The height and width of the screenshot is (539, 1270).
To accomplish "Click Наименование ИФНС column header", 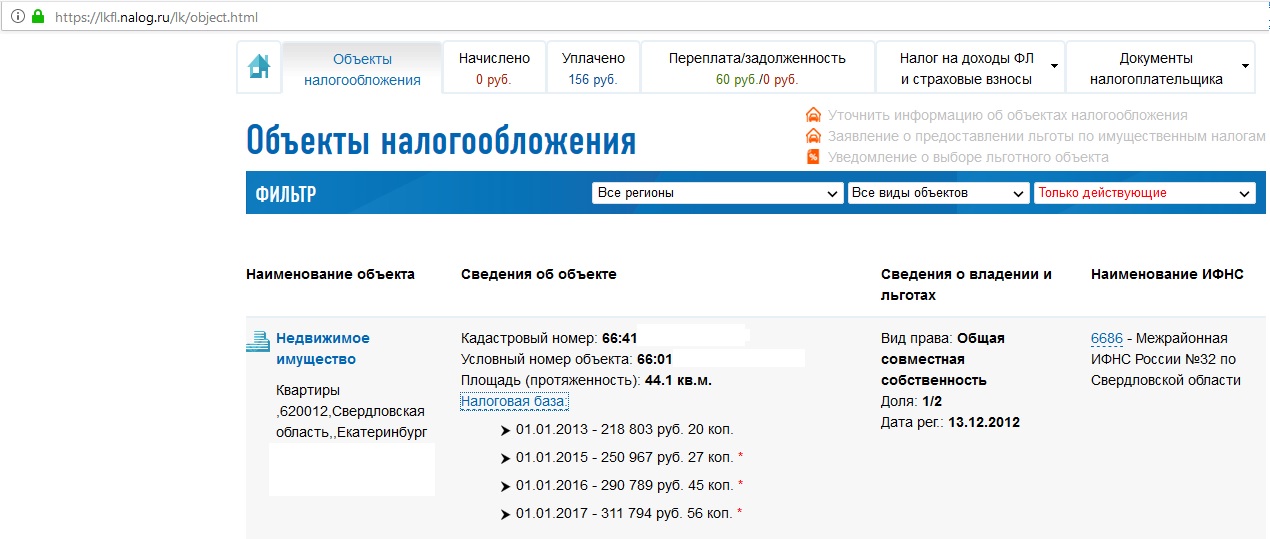I will [1167, 274].
